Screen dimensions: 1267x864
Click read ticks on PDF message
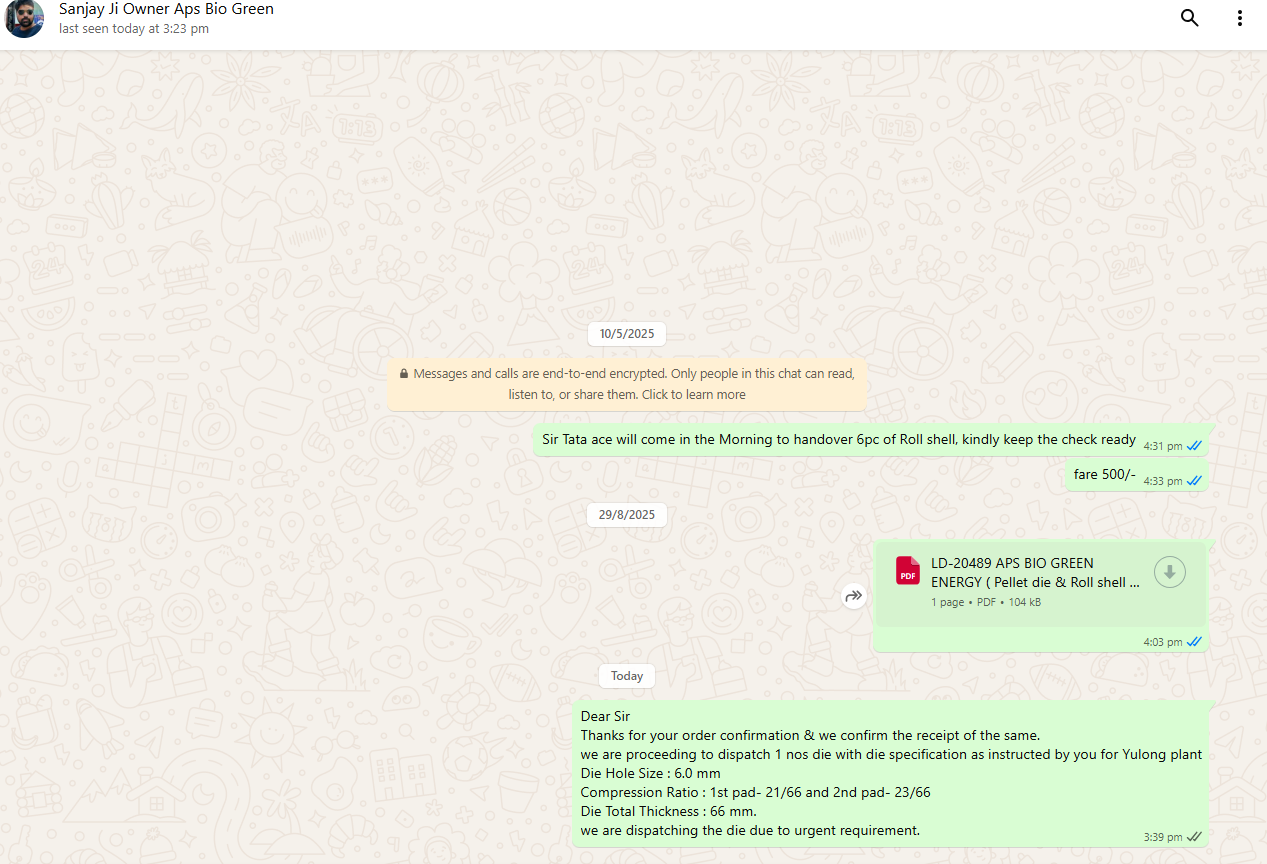coord(1194,642)
